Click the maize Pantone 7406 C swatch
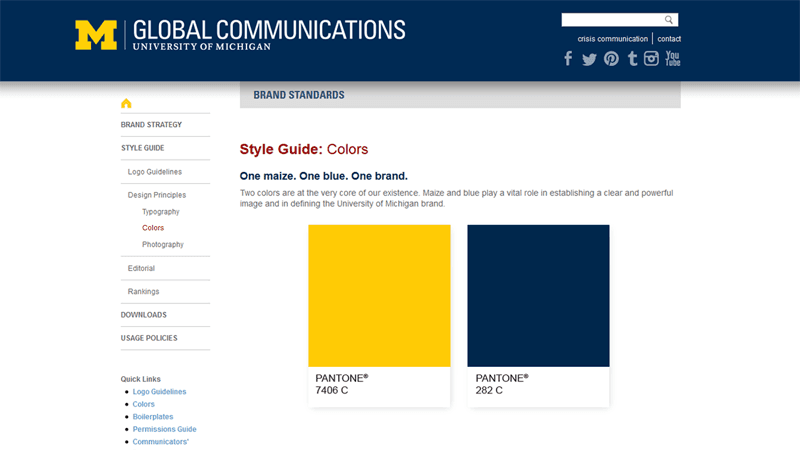The width and height of the screenshot is (800, 450). click(x=379, y=296)
